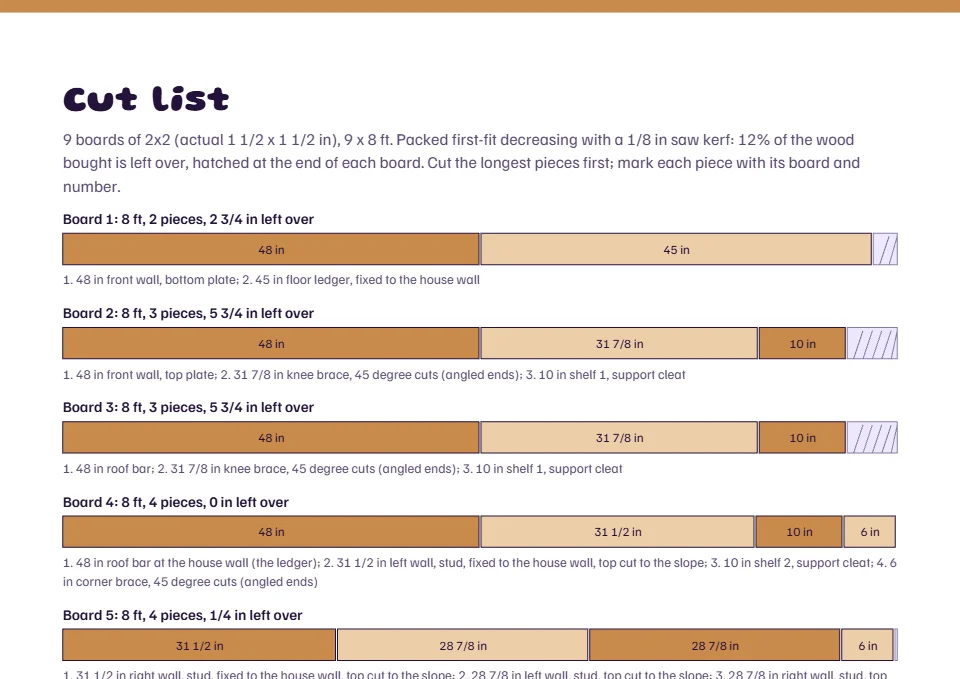Click the 31 7/8 in piece on Board 2
Screen dimensions: 960x679
pos(619,343)
